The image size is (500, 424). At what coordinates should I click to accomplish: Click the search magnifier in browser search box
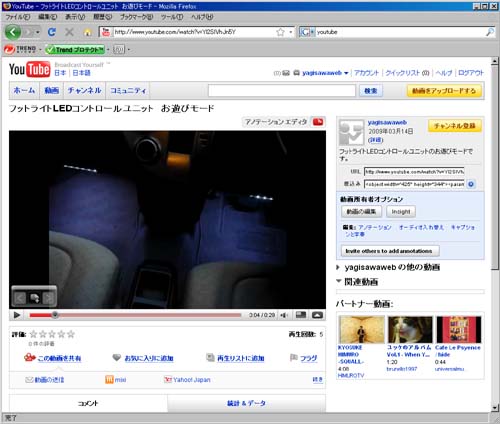[490, 32]
